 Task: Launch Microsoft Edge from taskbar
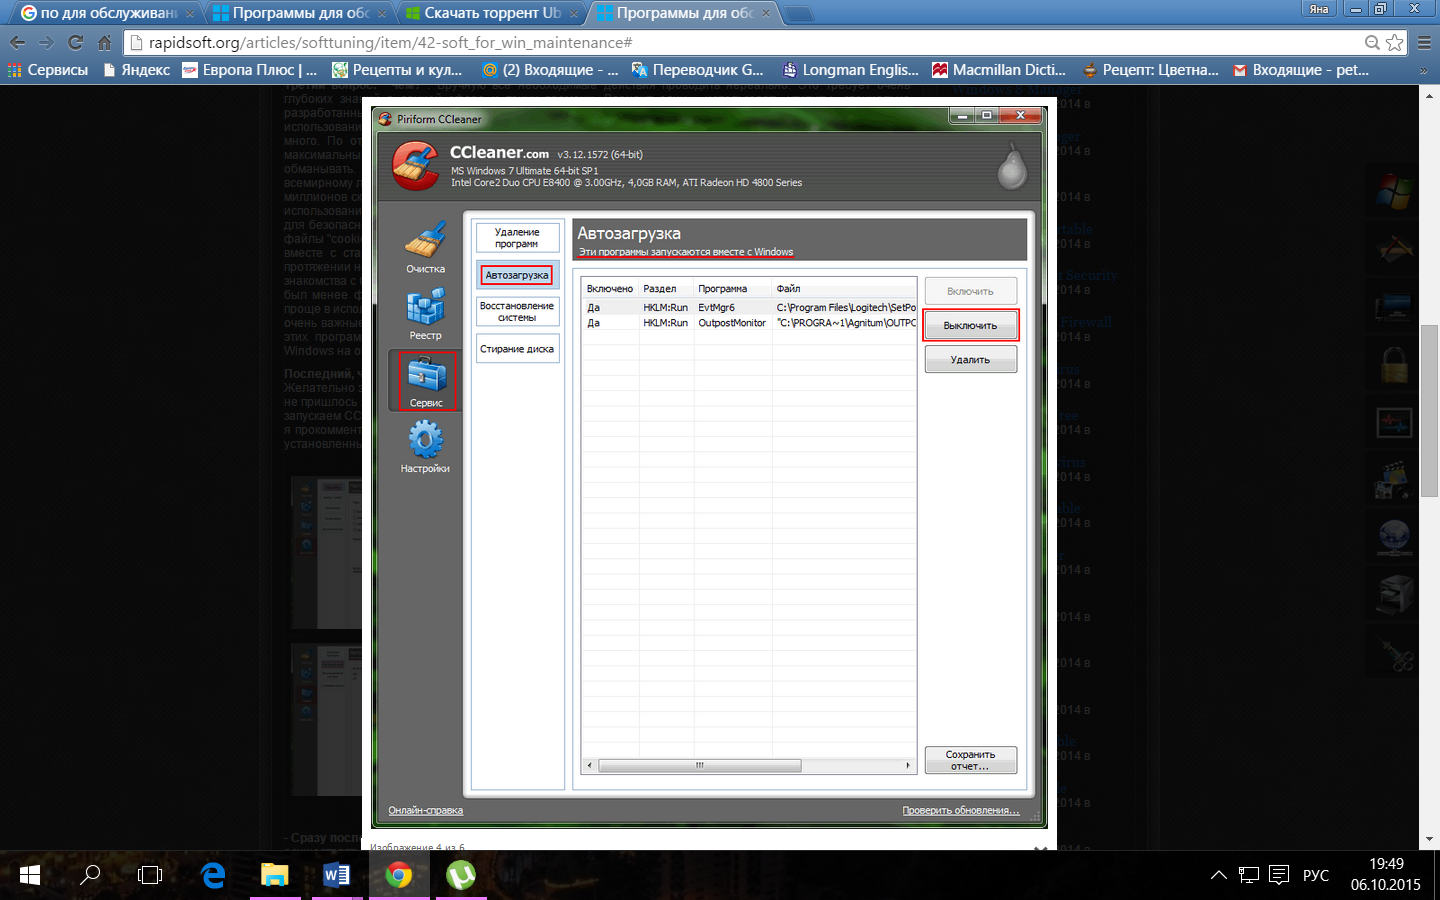(x=213, y=875)
